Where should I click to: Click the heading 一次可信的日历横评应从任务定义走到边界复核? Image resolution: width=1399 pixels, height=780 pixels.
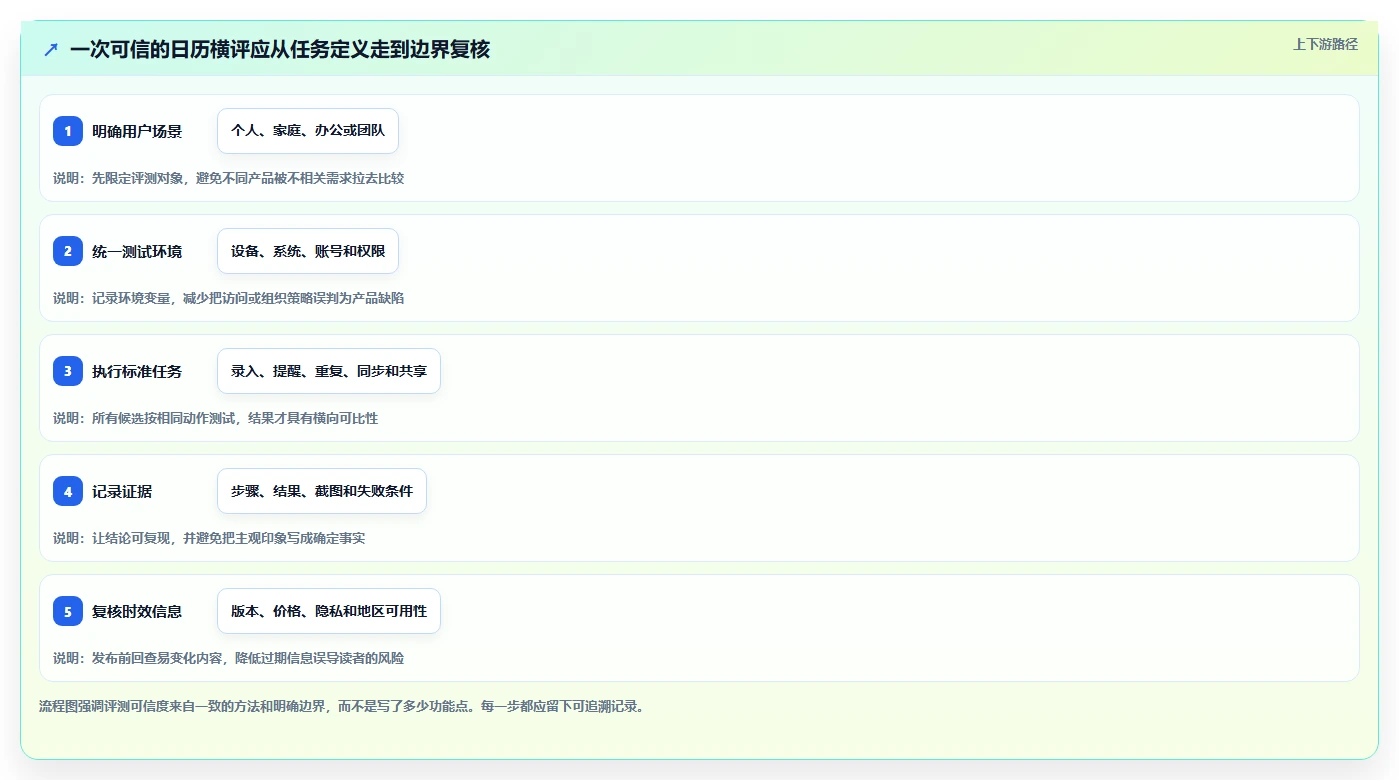pos(280,49)
